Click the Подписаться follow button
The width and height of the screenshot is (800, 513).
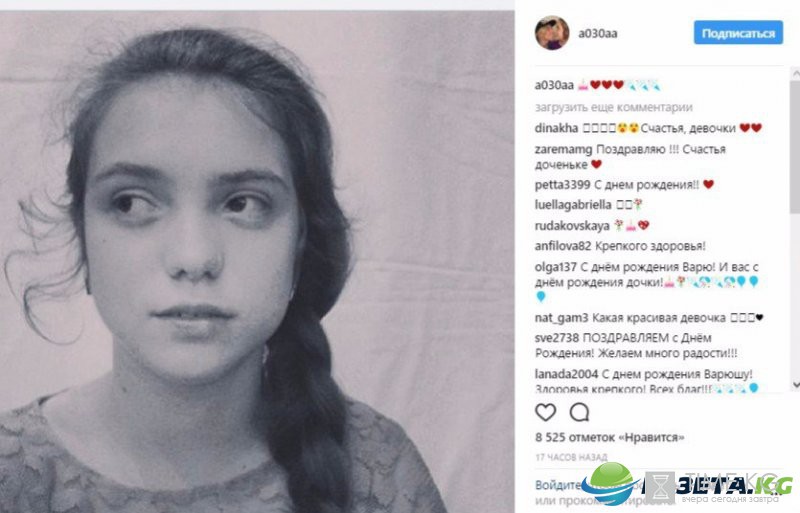[738, 33]
